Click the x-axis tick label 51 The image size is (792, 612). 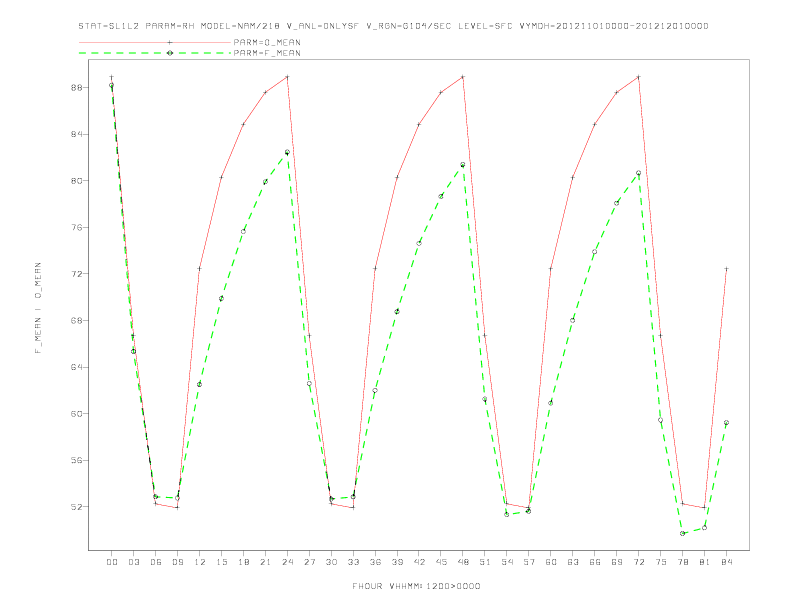click(485, 562)
